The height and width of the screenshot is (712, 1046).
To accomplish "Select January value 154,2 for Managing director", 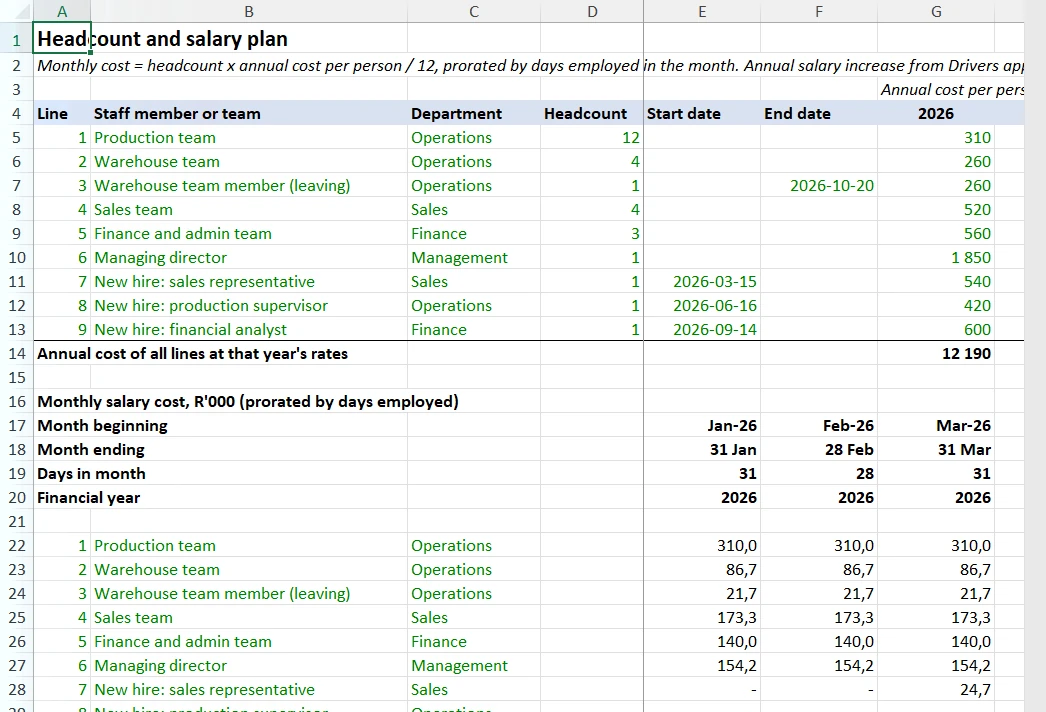I will point(702,666).
